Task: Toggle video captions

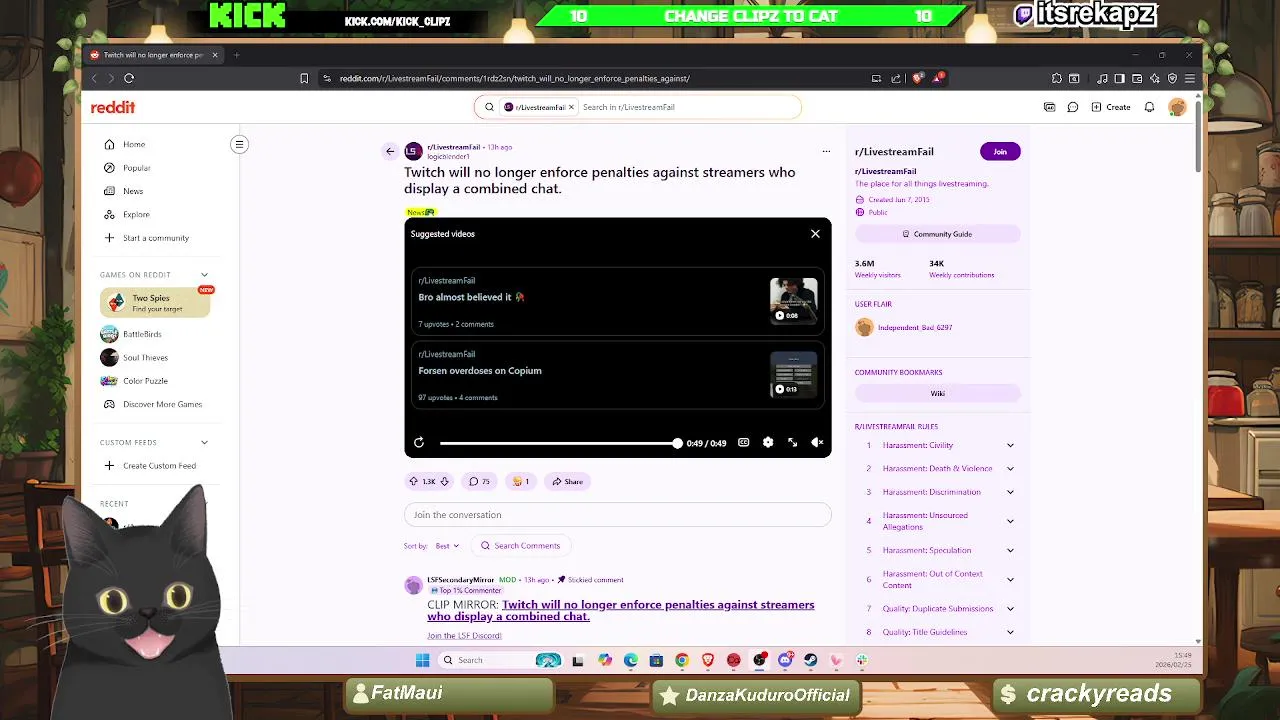Action: [x=744, y=442]
